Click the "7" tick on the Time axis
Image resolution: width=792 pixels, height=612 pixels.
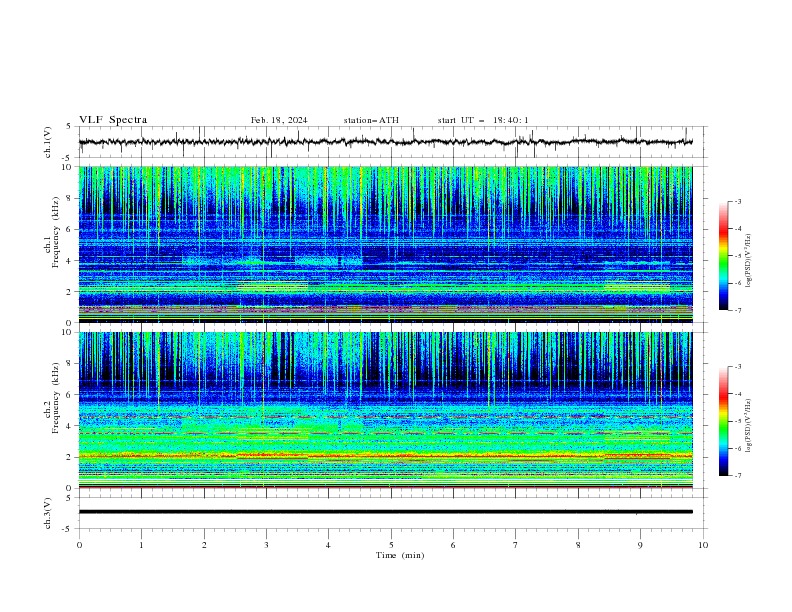[516, 545]
